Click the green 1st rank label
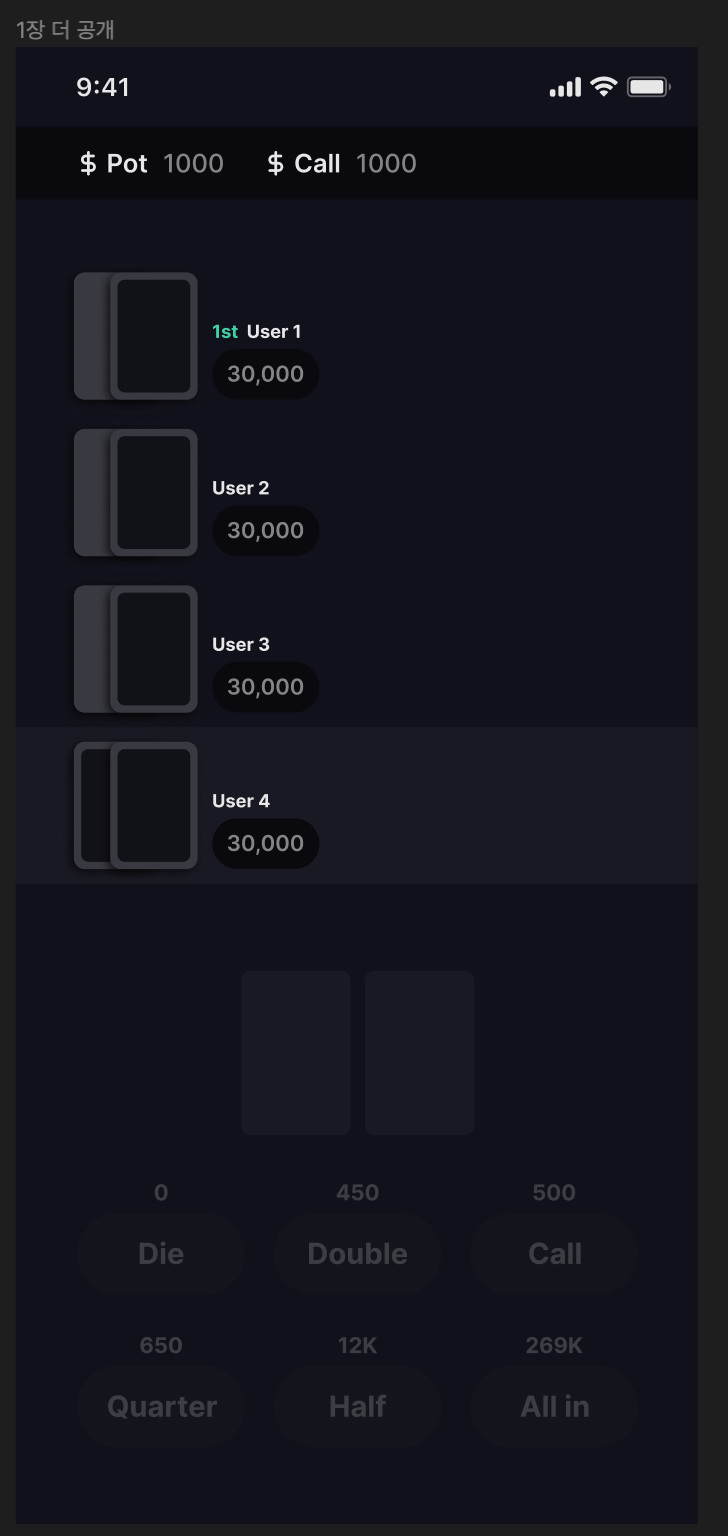 click(x=225, y=332)
